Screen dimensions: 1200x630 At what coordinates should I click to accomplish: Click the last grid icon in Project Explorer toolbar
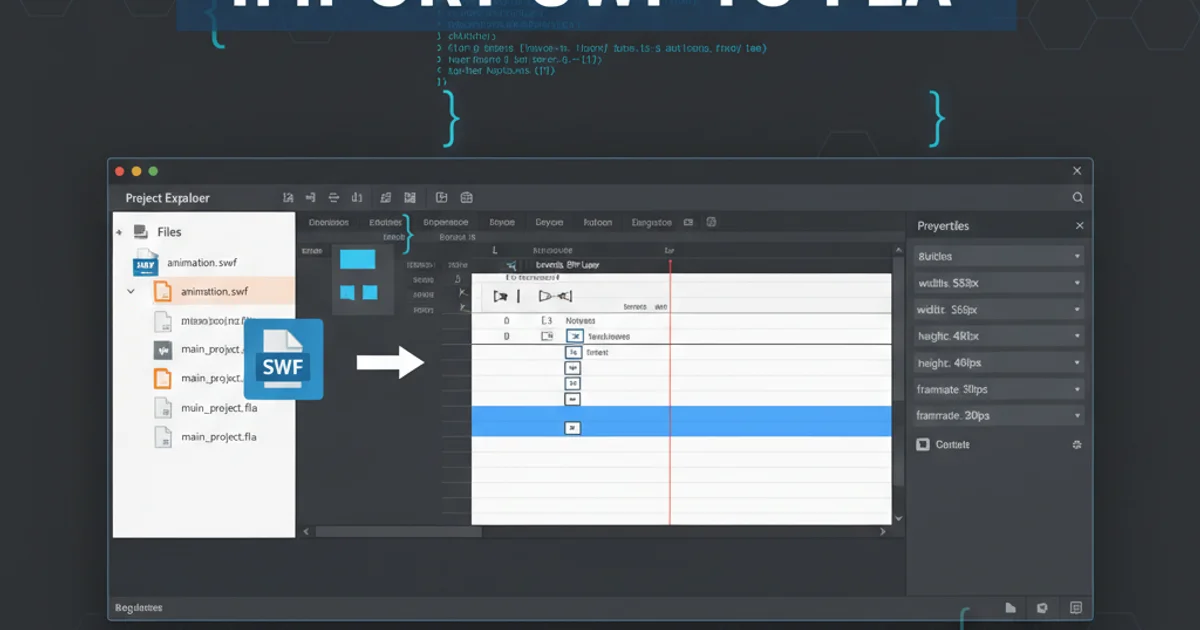pos(466,198)
